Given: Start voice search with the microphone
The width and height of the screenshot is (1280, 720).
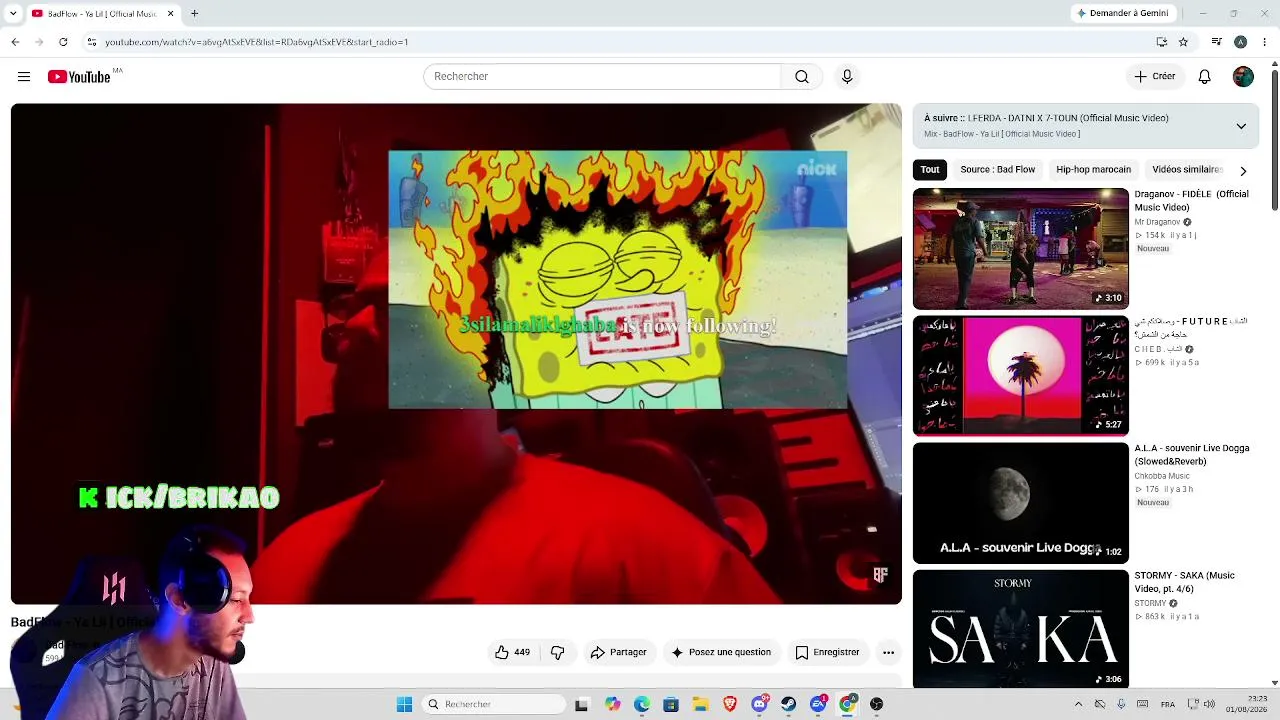Looking at the screenshot, I should point(847,77).
